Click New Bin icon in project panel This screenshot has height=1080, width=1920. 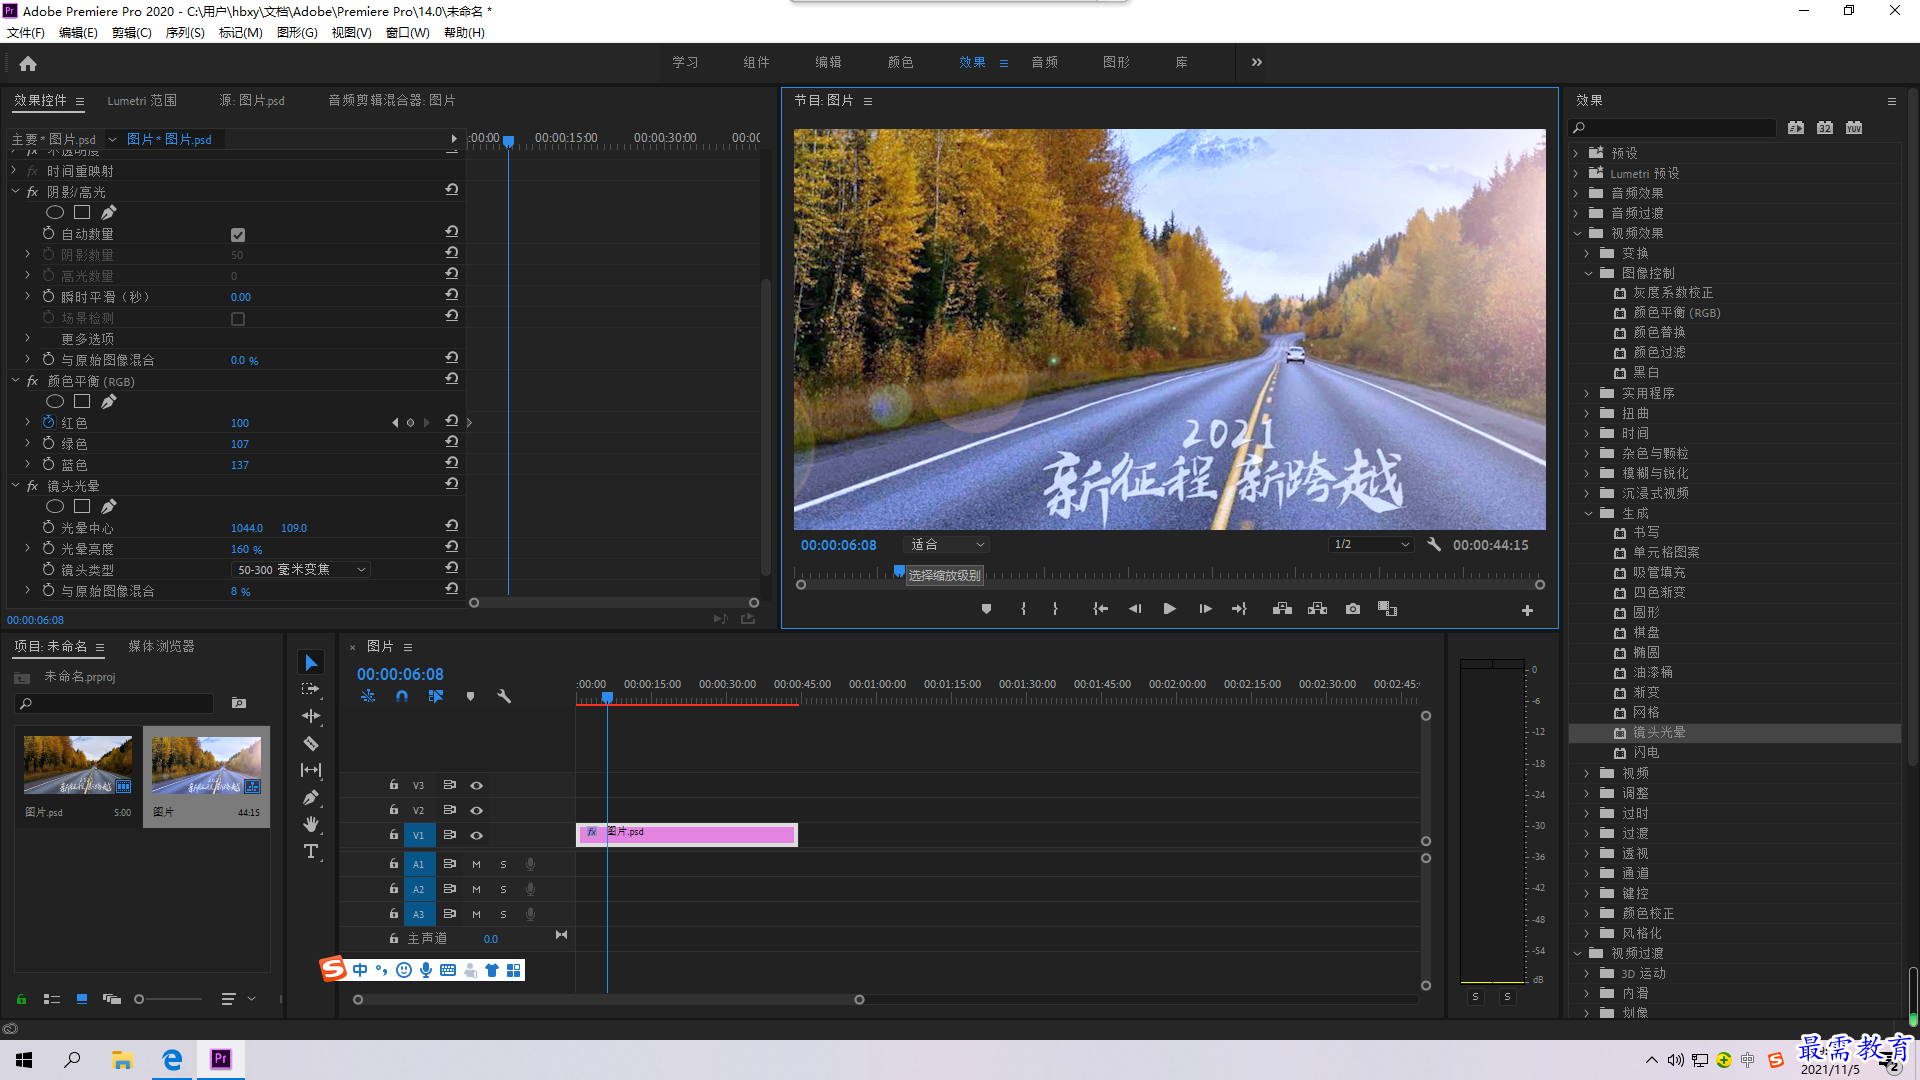tap(239, 703)
